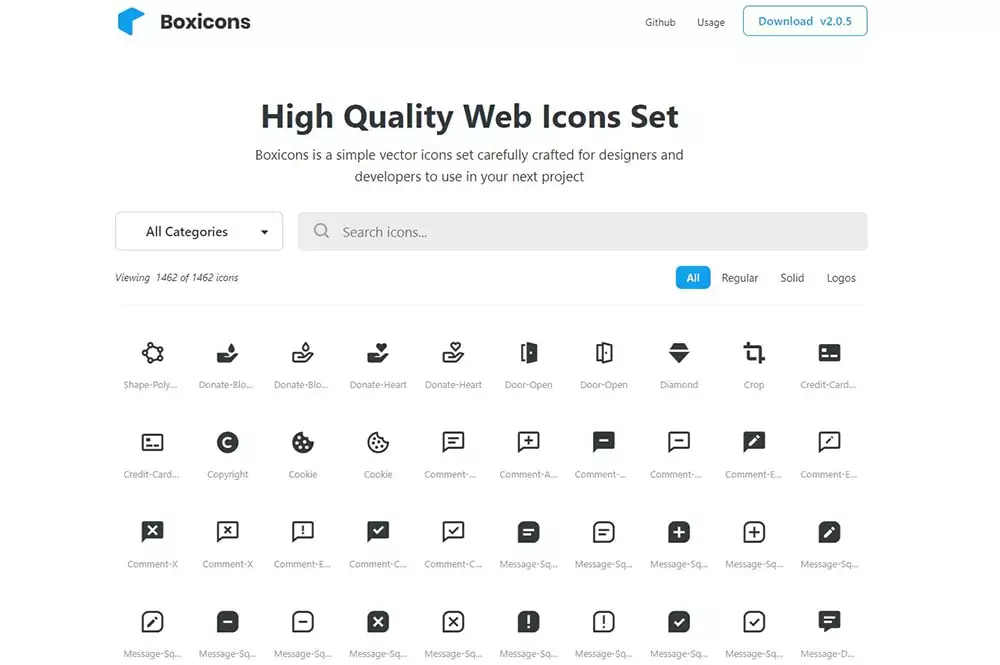This screenshot has height=665, width=1000.
Task: Select the outline Message-Square detail icon
Action: (x=604, y=532)
